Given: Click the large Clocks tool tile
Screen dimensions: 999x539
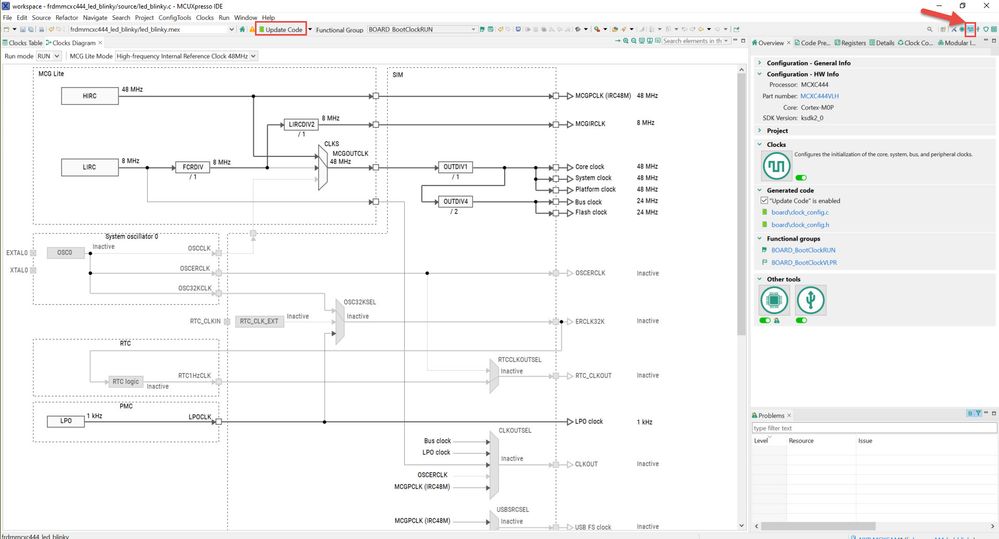Looking at the screenshot, I should [777, 165].
